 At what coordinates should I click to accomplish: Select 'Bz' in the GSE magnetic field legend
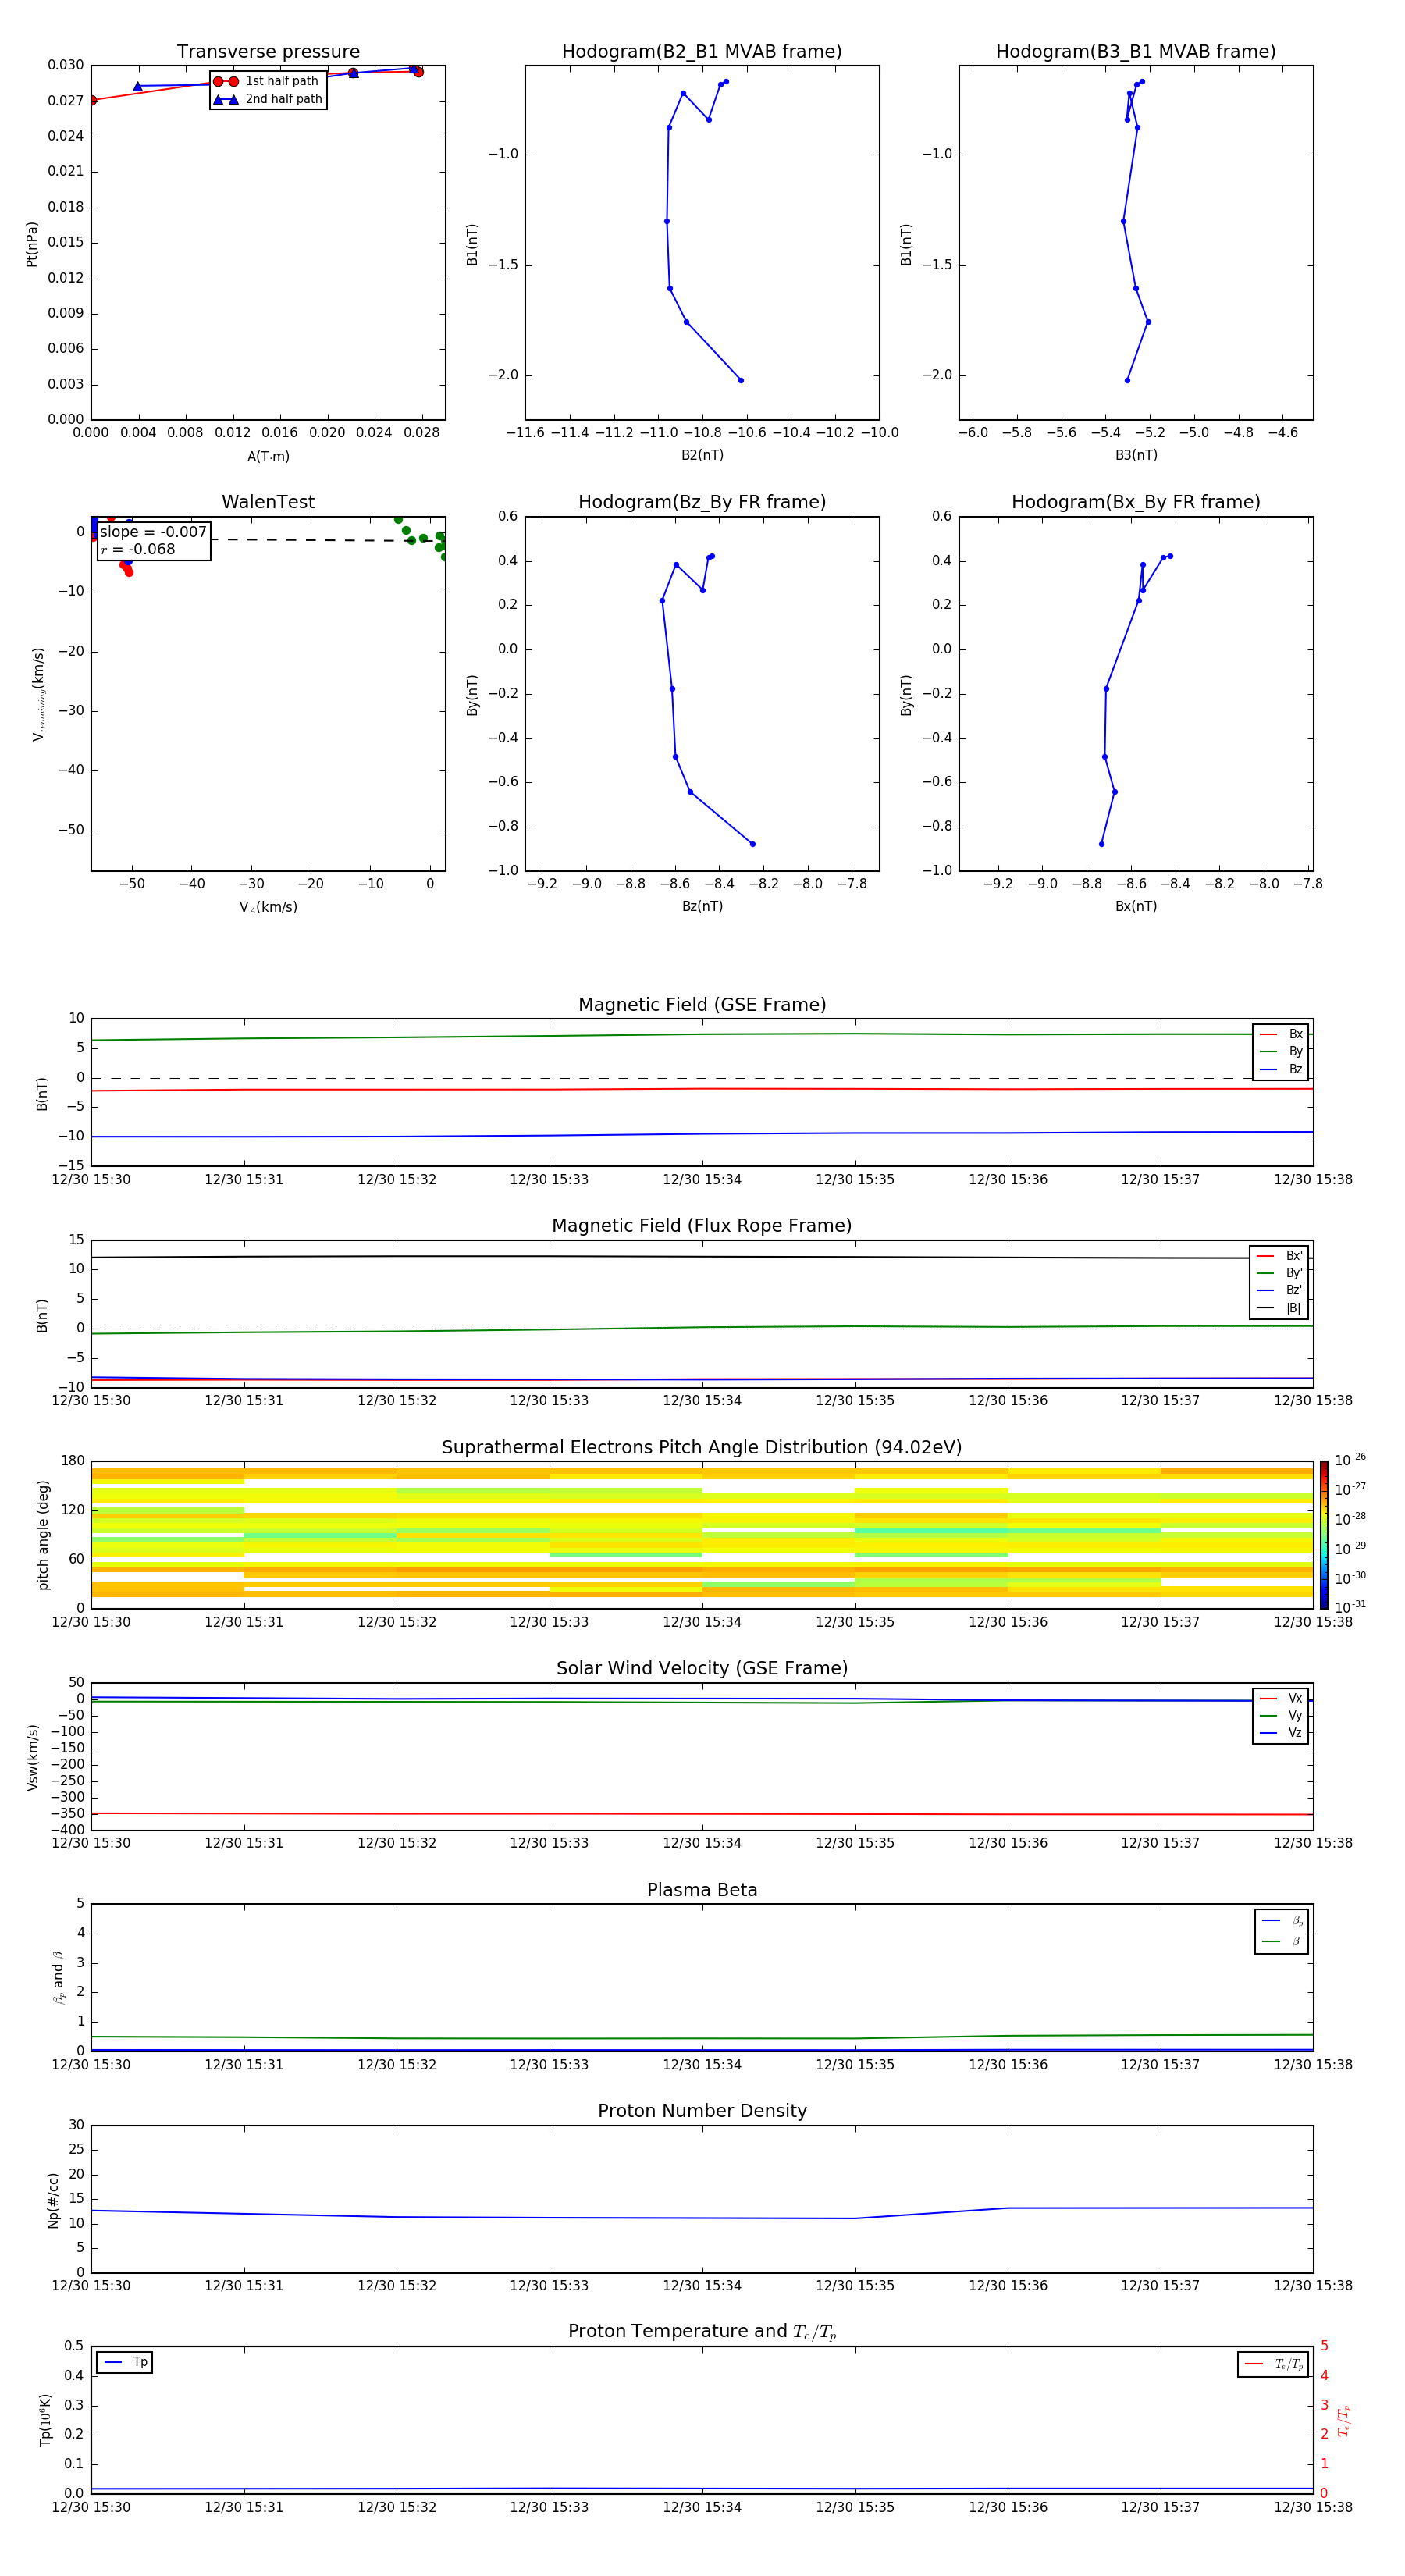[1281, 1069]
